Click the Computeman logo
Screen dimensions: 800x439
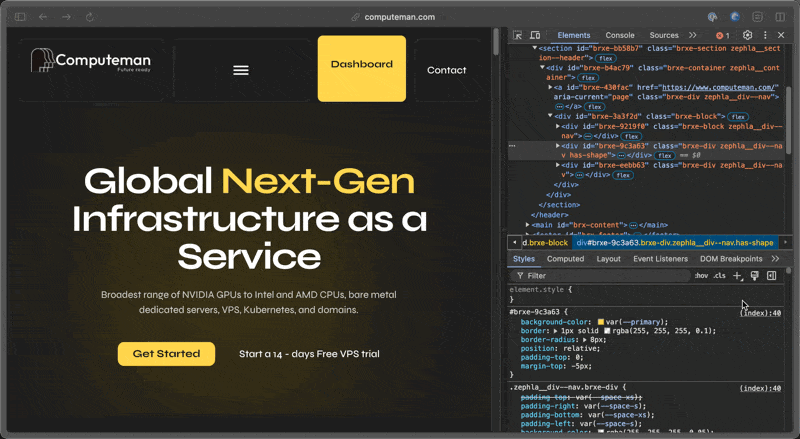tap(91, 61)
